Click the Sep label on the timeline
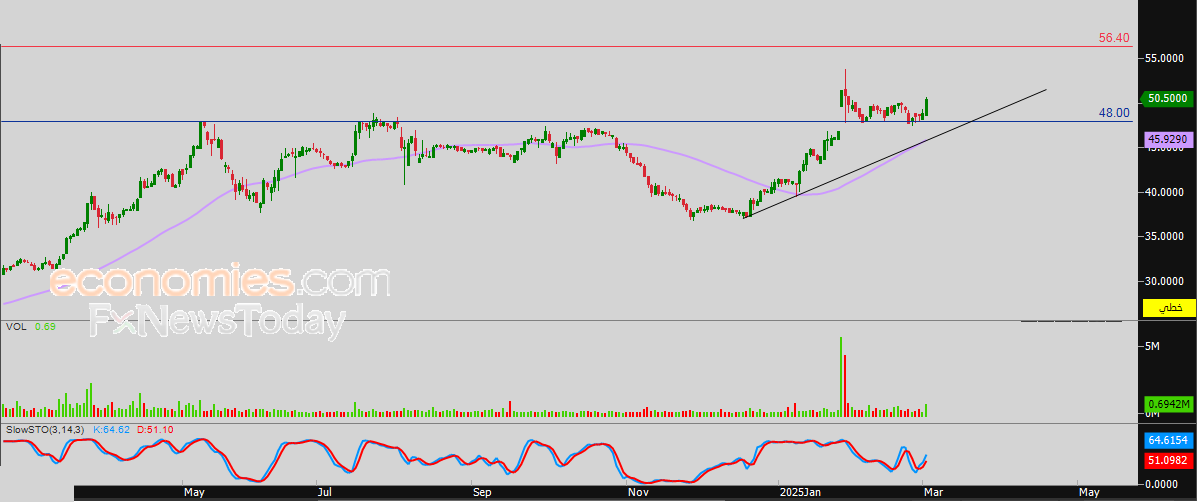Viewport: 1197px width, 502px height. click(x=481, y=494)
